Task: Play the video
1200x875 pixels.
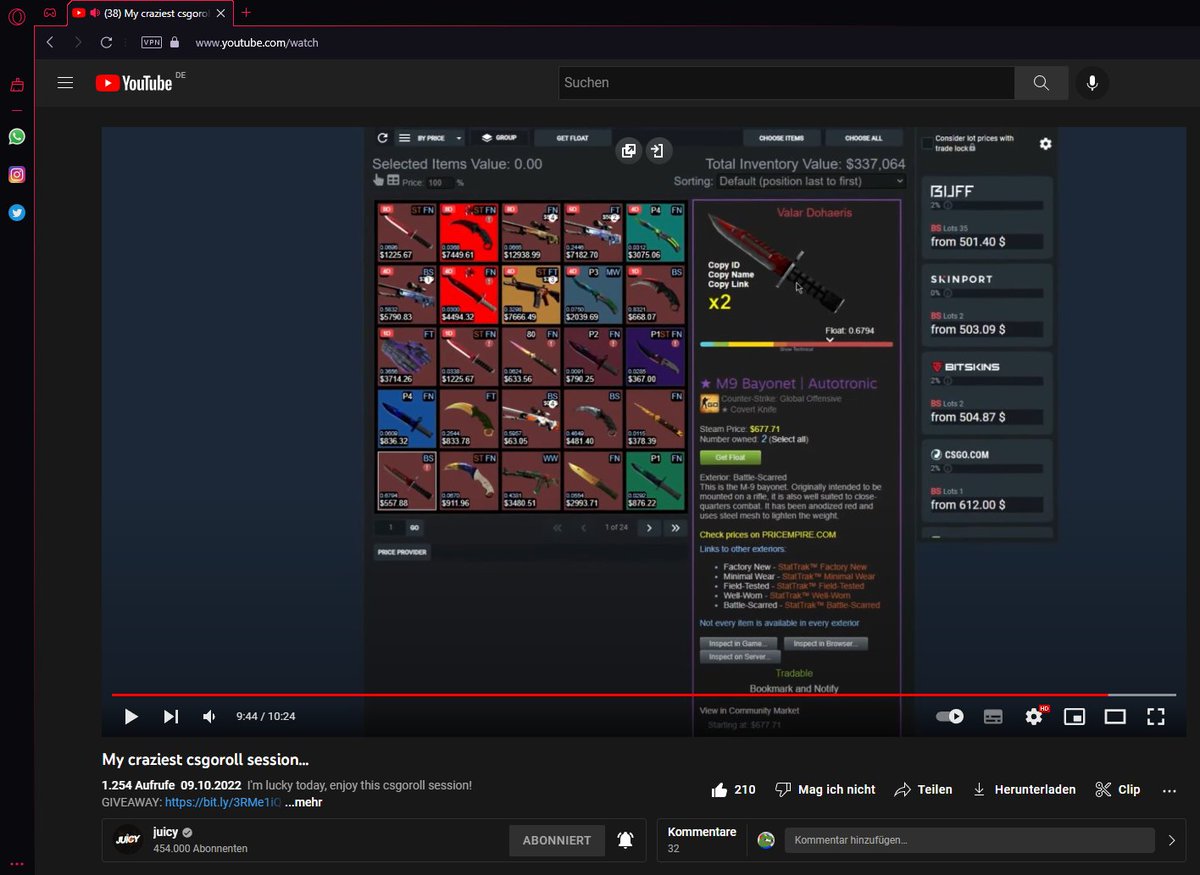Action: click(131, 716)
